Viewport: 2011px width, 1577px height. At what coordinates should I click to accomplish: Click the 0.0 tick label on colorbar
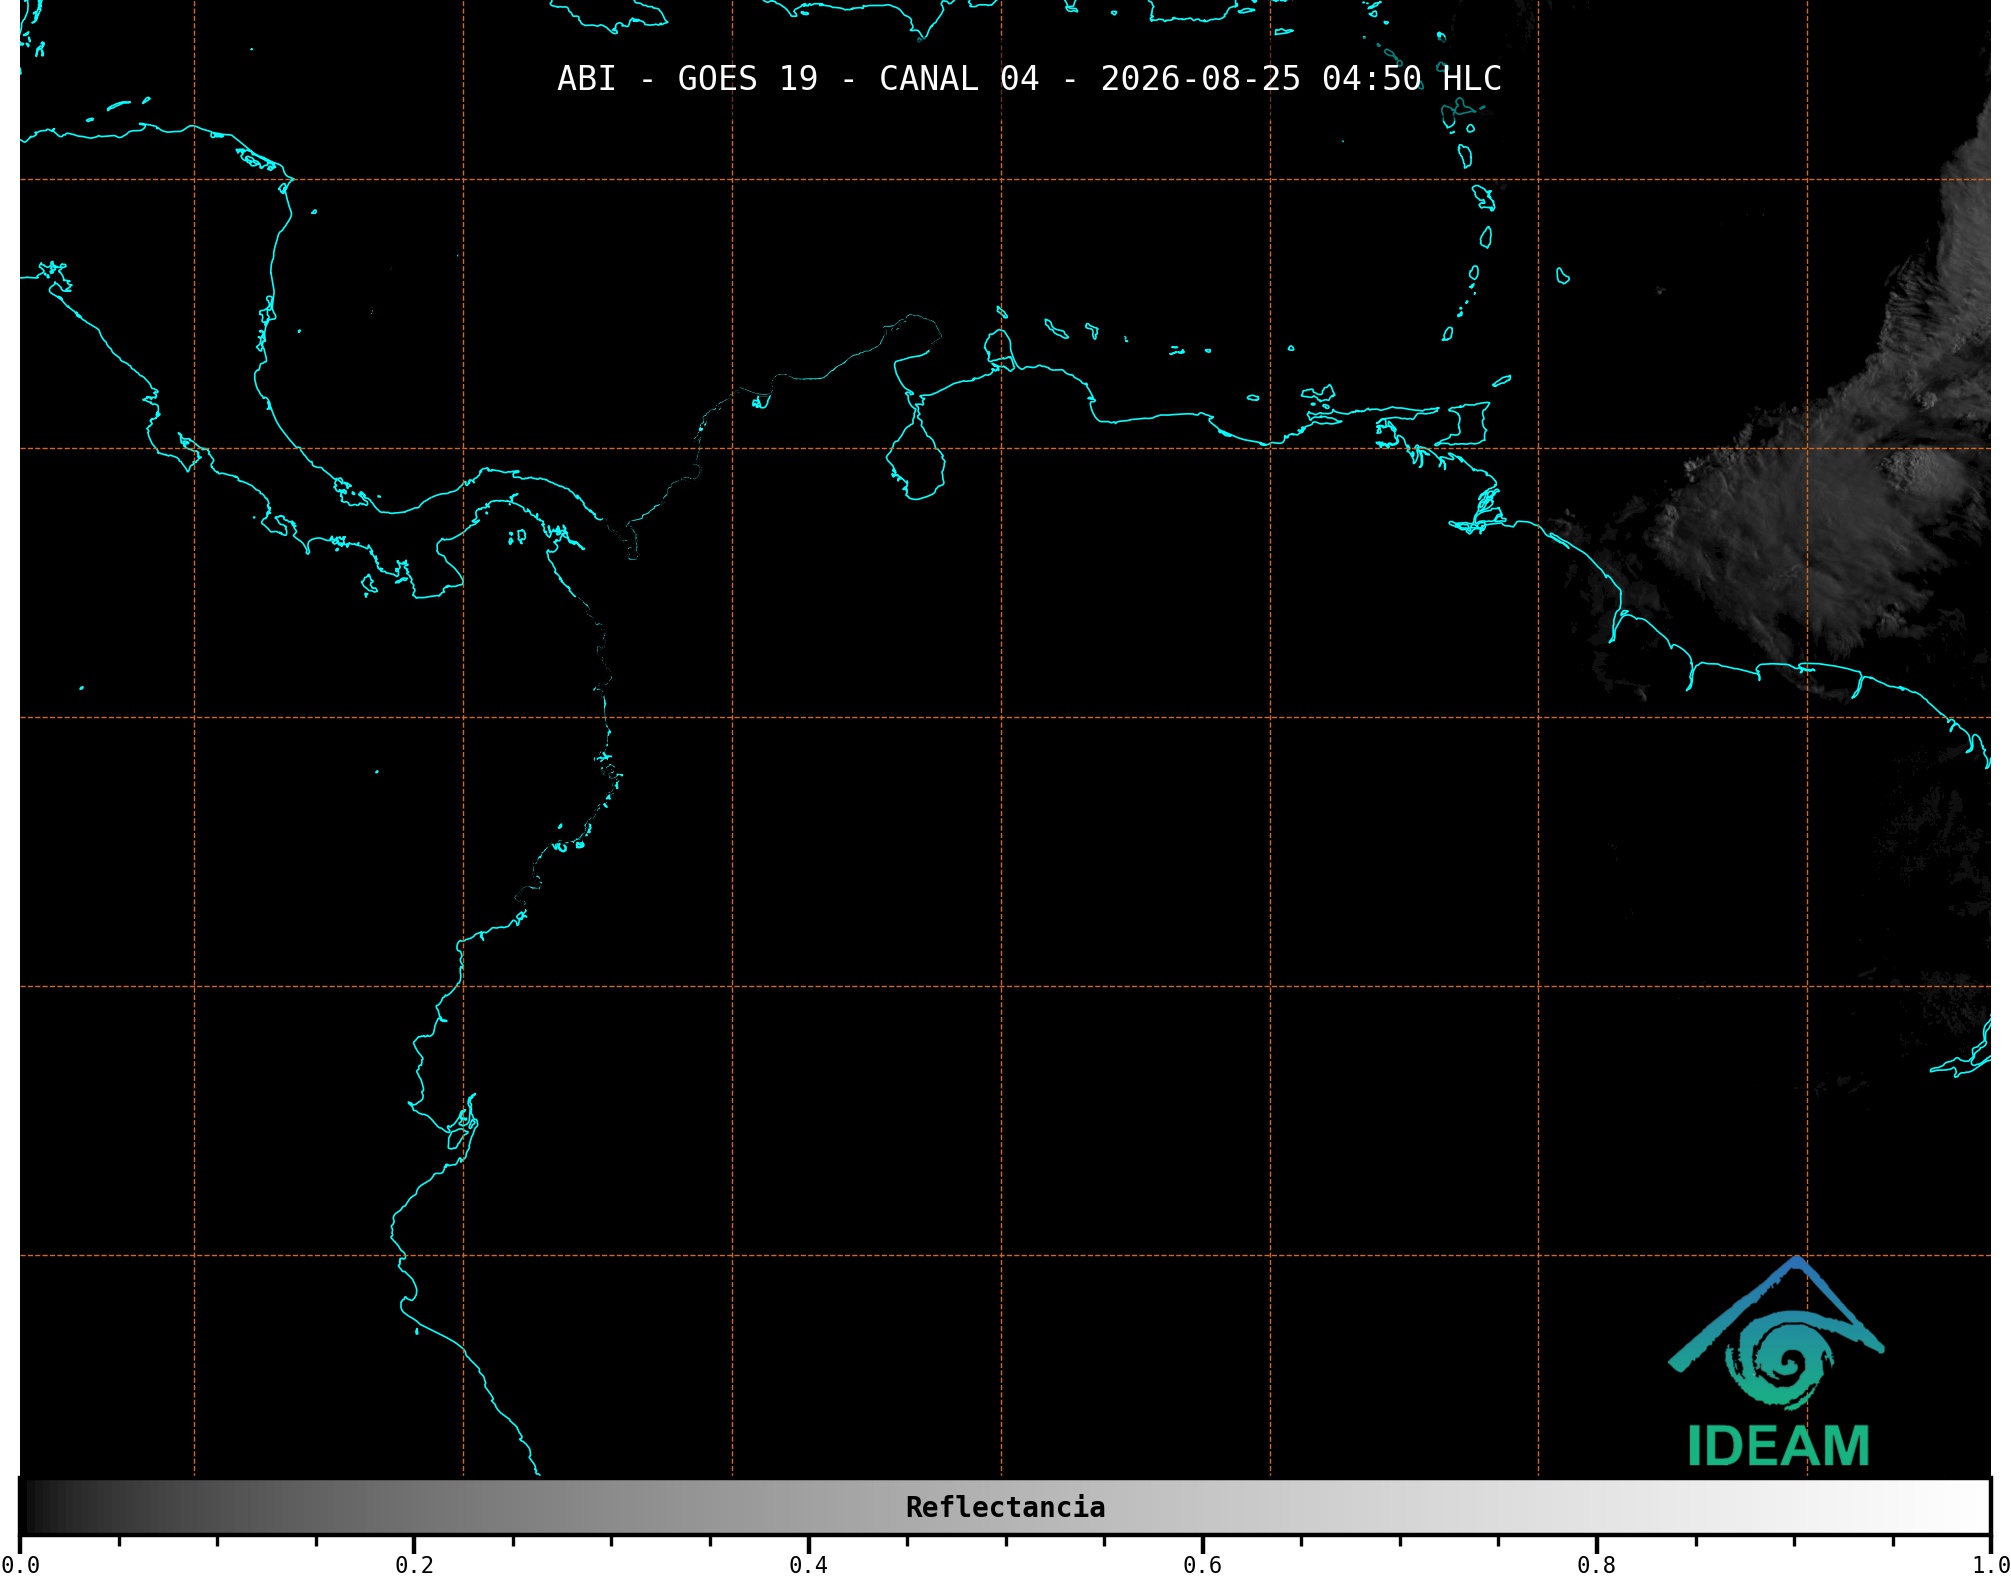pos(20,1565)
